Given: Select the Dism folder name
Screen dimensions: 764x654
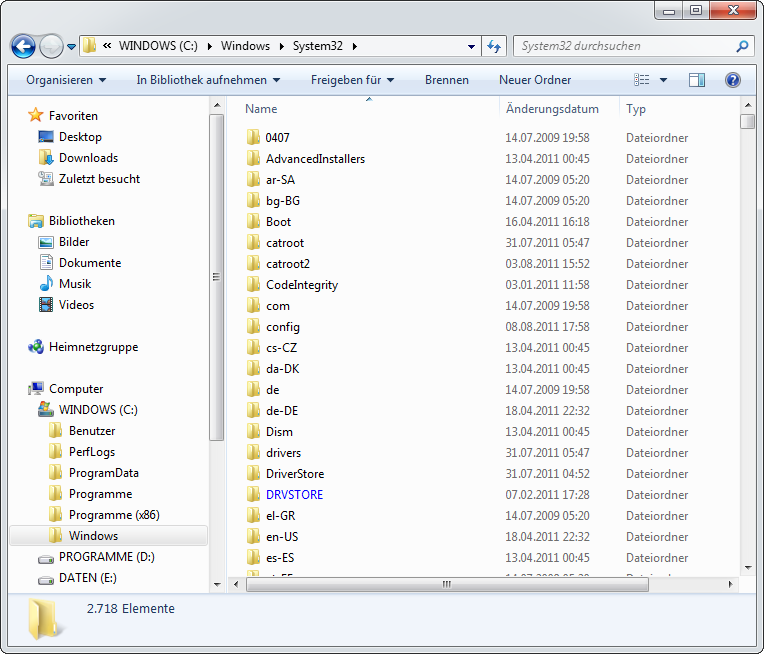Looking at the screenshot, I should coord(279,431).
